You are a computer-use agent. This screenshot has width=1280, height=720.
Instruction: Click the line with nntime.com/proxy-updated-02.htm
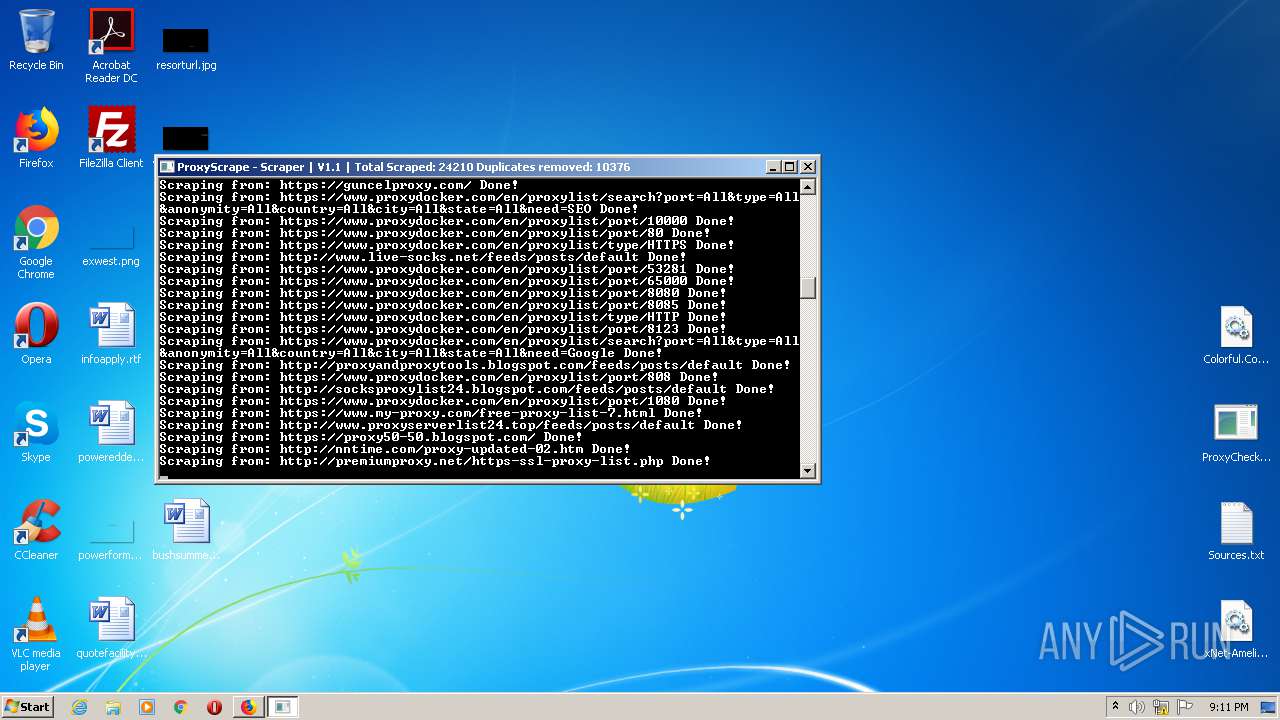pyautogui.click(x=395, y=449)
